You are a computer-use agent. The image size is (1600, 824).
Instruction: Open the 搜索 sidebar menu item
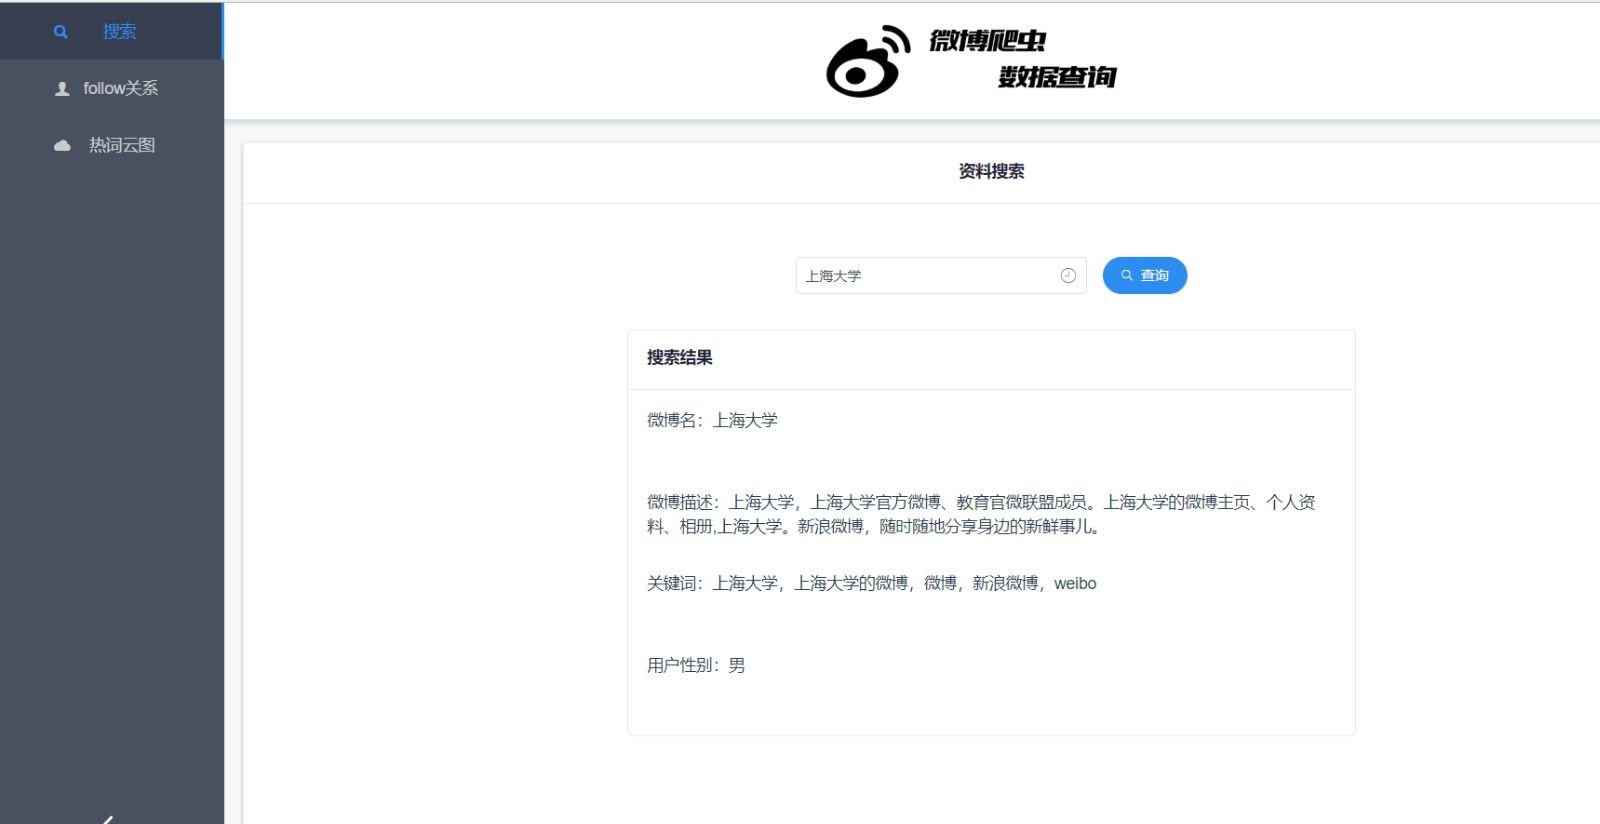(x=111, y=31)
